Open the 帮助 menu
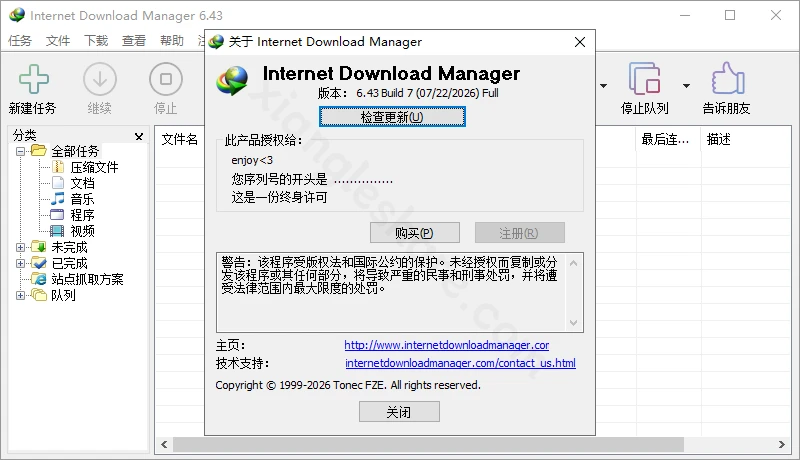Viewport: 800px width, 460px height. 172,40
